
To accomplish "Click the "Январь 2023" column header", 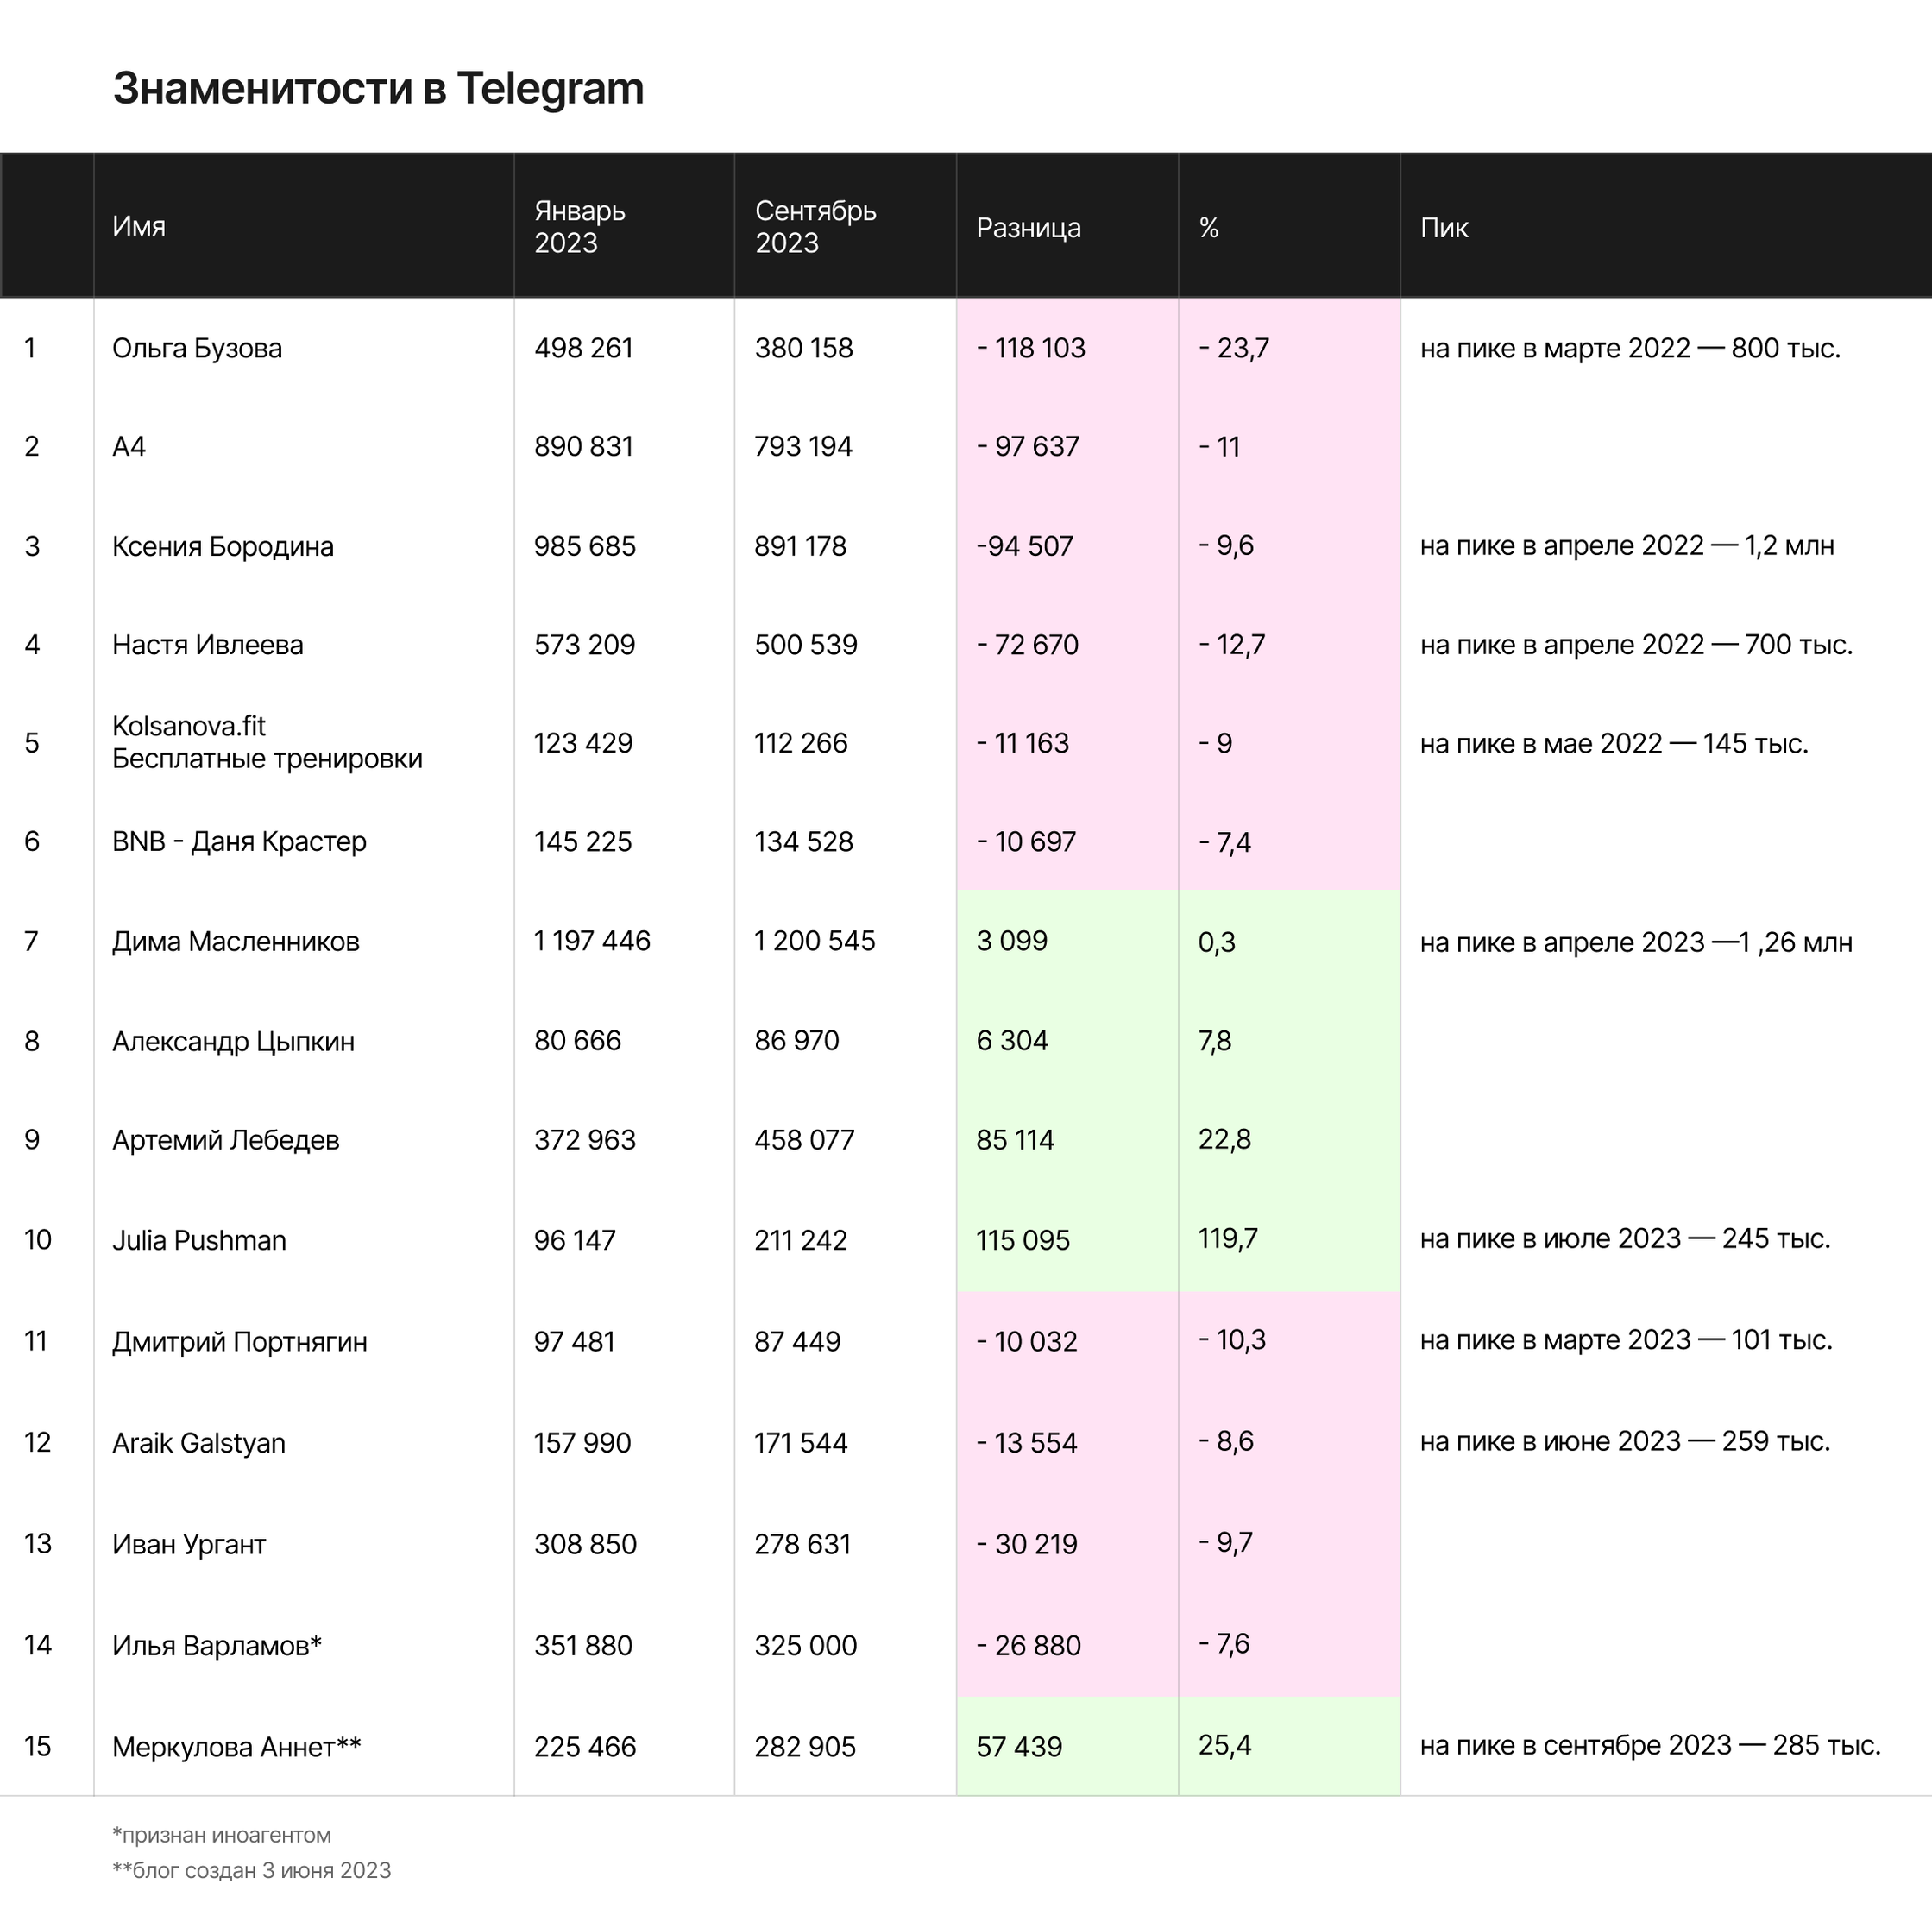I will (580, 227).
